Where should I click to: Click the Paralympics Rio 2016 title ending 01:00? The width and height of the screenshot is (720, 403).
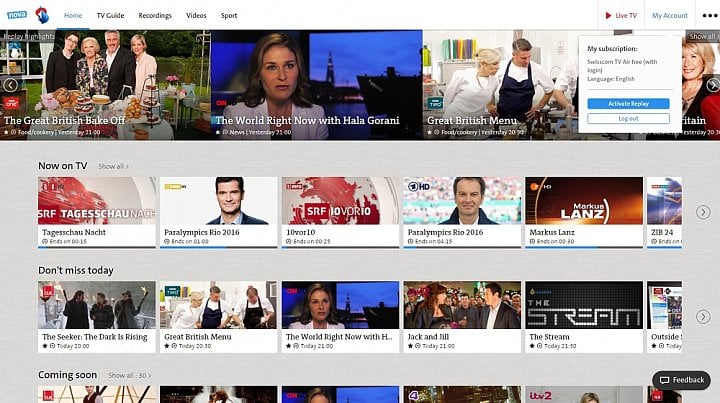[202, 232]
